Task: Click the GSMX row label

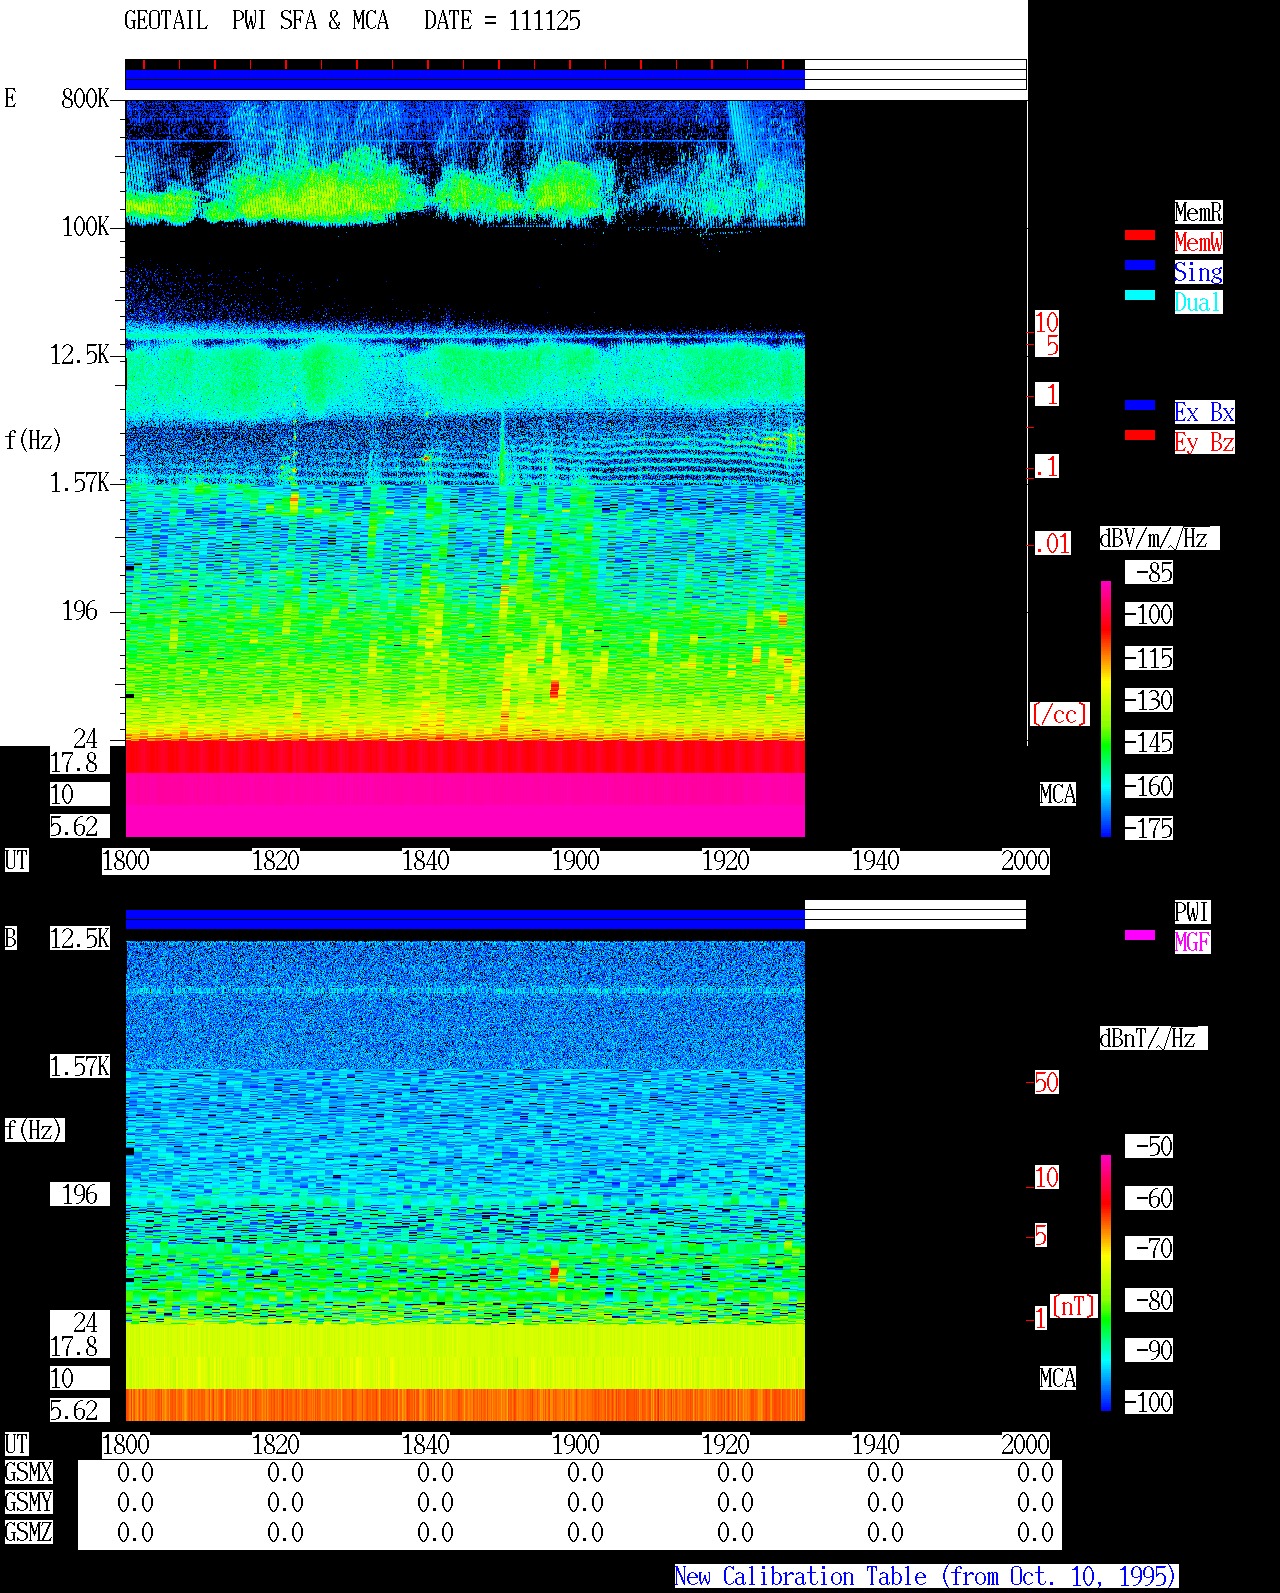Action: point(28,1473)
